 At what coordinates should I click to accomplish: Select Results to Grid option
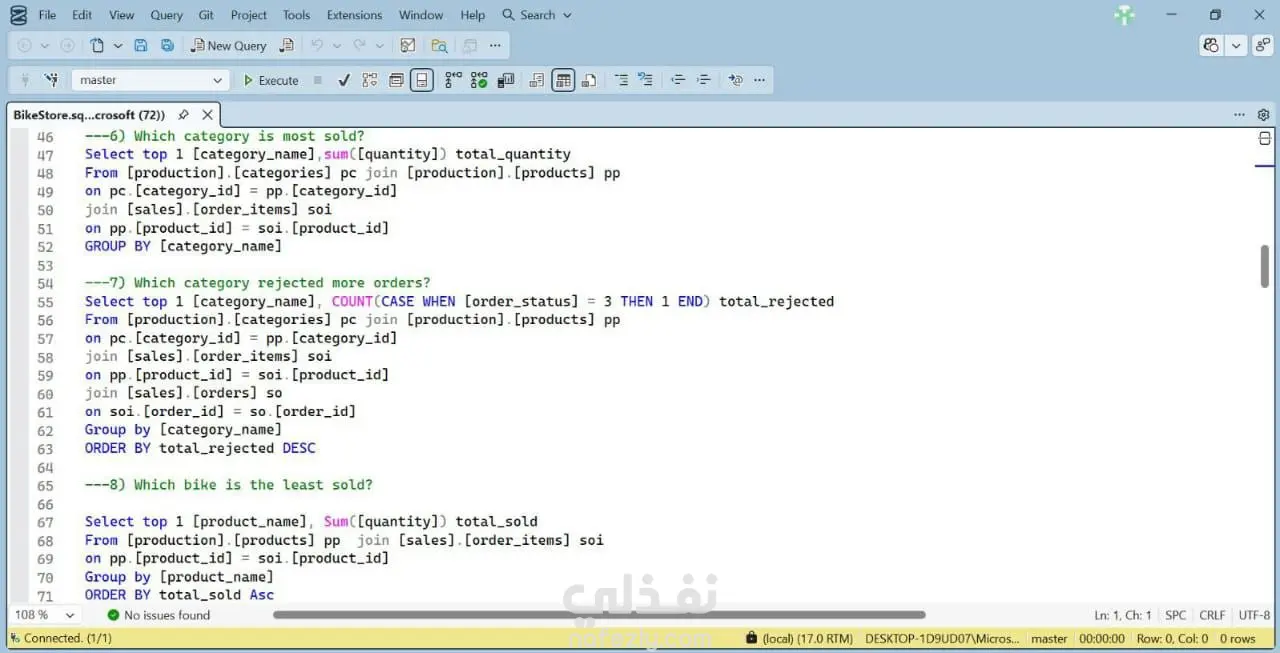[x=563, y=80]
